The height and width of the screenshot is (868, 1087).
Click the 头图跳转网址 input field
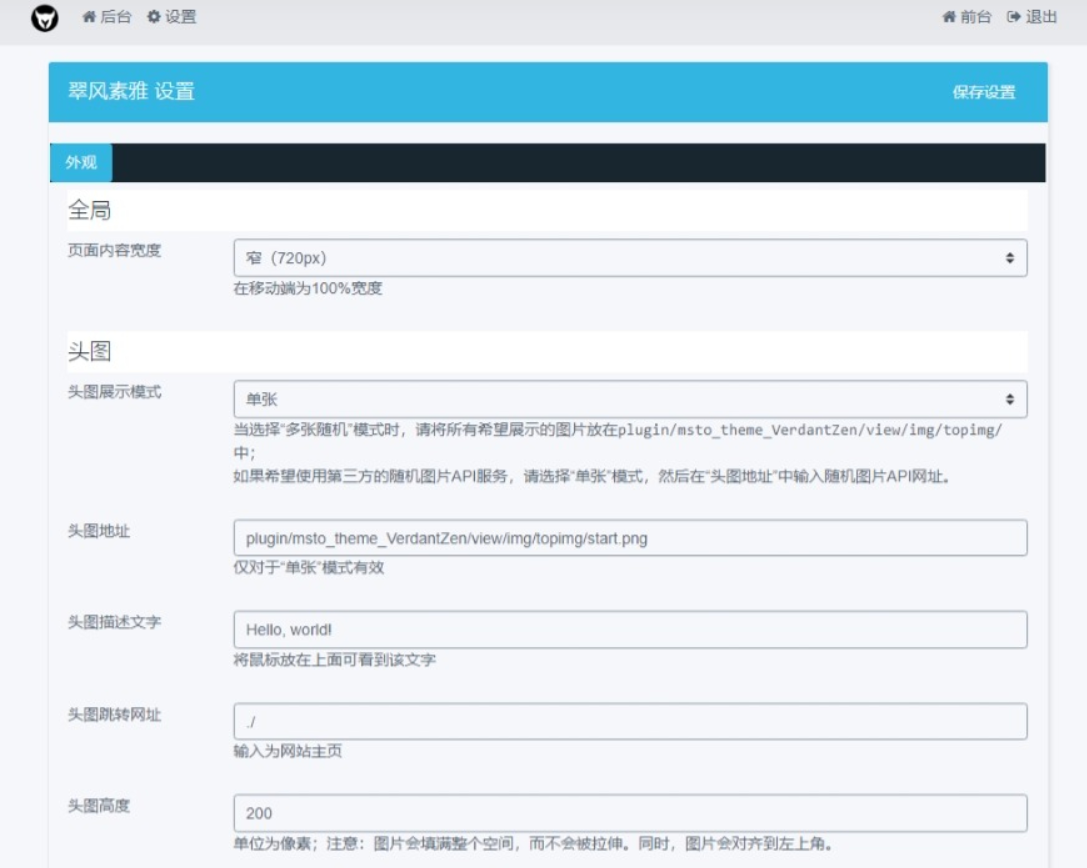pyautogui.click(x=629, y=720)
